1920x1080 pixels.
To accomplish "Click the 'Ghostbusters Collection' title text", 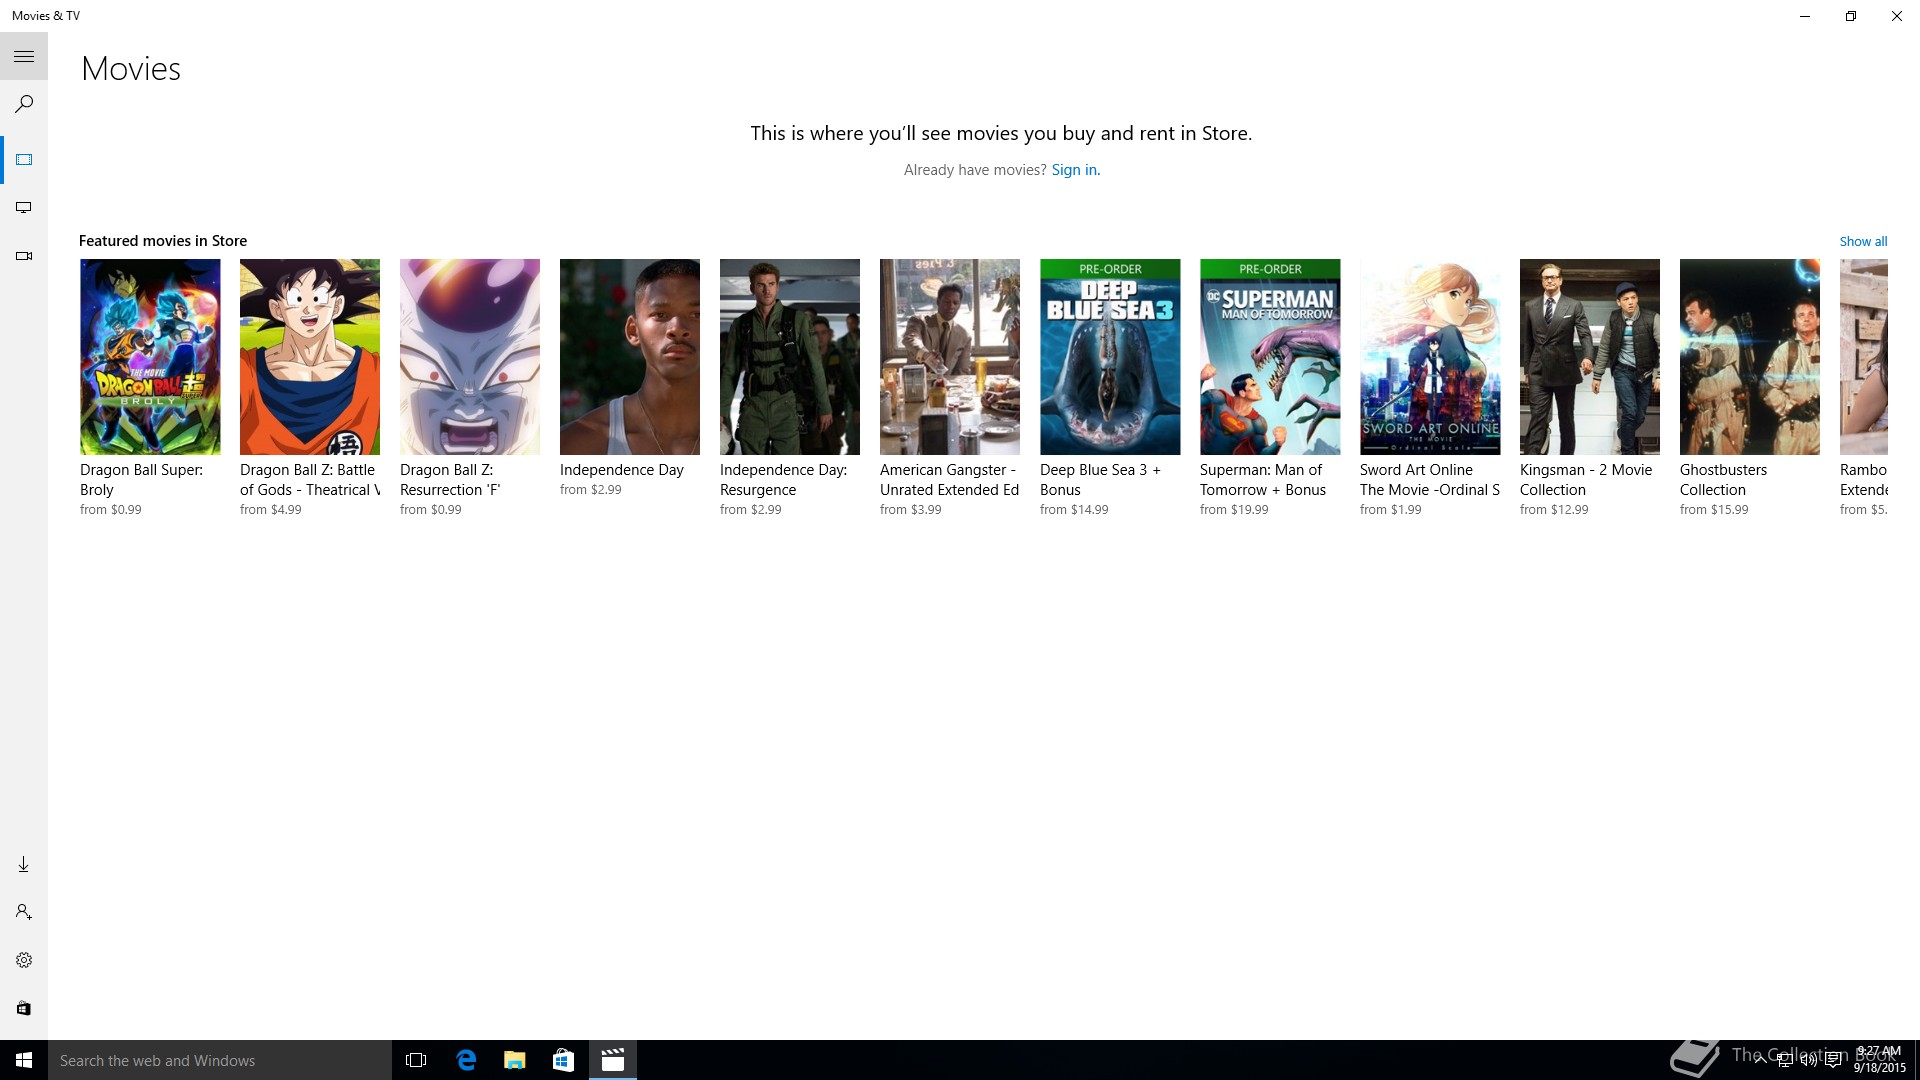I will pos(1723,480).
